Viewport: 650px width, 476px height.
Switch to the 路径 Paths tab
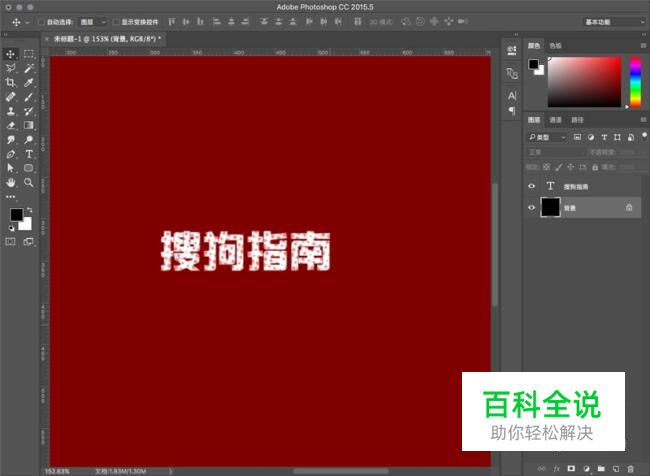click(x=577, y=120)
